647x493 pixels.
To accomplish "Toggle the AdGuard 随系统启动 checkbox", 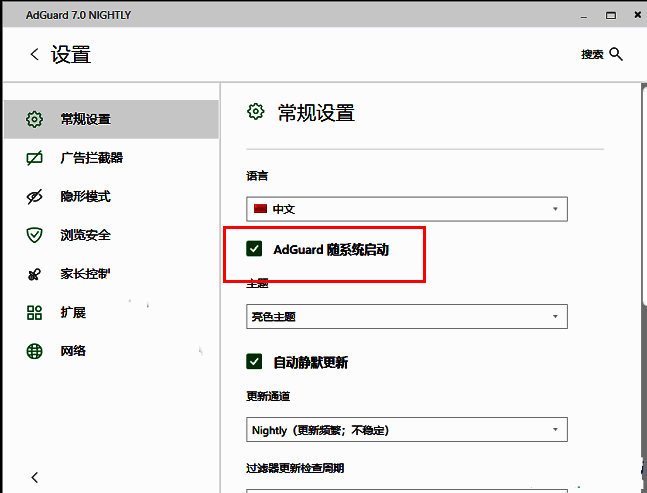I will point(255,249).
